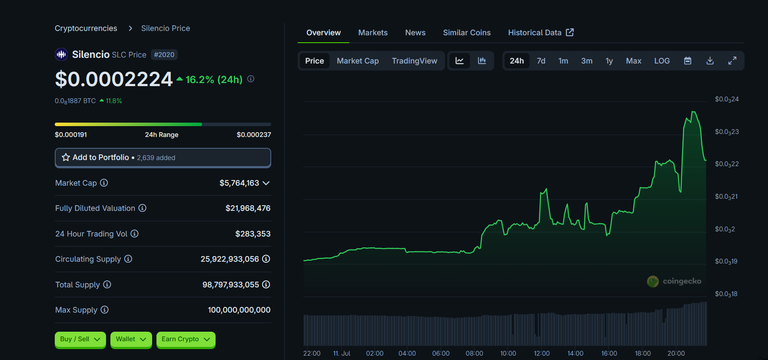This screenshot has height=360, width=768.
Task: Toggle the LOG scale option
Action: (662, 61)
